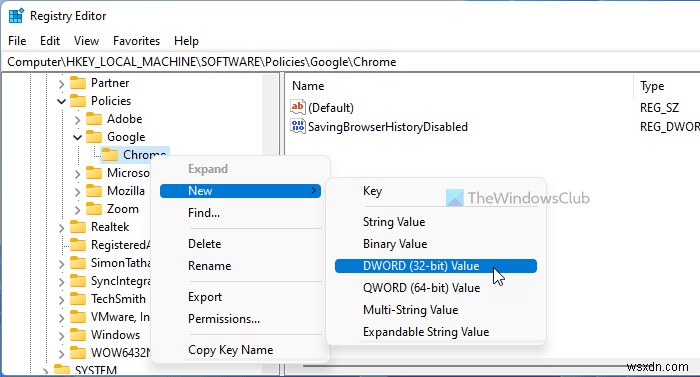This screenshot has width=700, height=377.
Task: Collapse the Policies key
Action: pyautogui.click(x=61, y=101)
